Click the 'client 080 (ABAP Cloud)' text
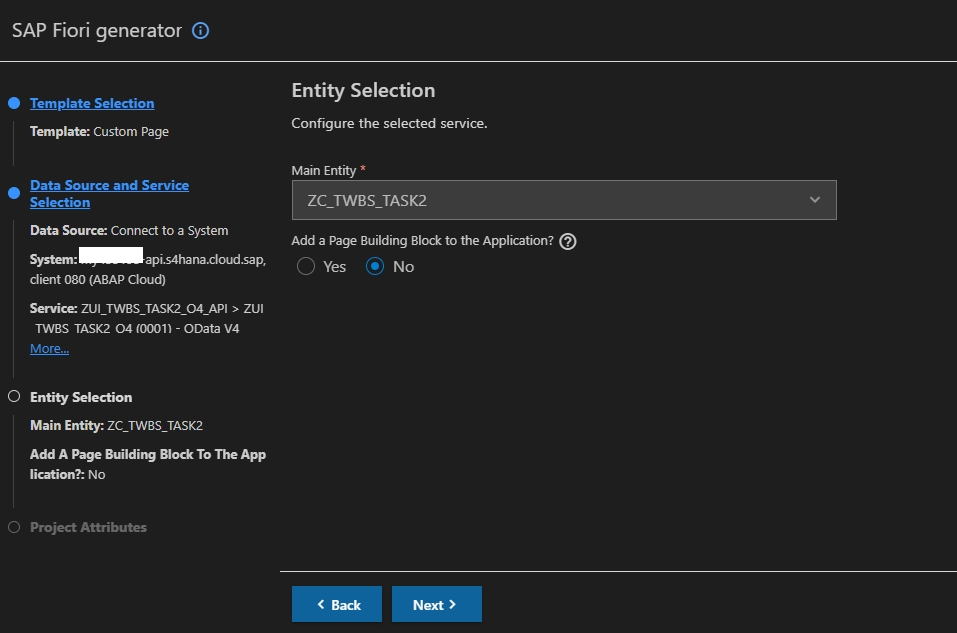Screen dimensions: 957x633 pyautogui.click(x=98, y=280)
